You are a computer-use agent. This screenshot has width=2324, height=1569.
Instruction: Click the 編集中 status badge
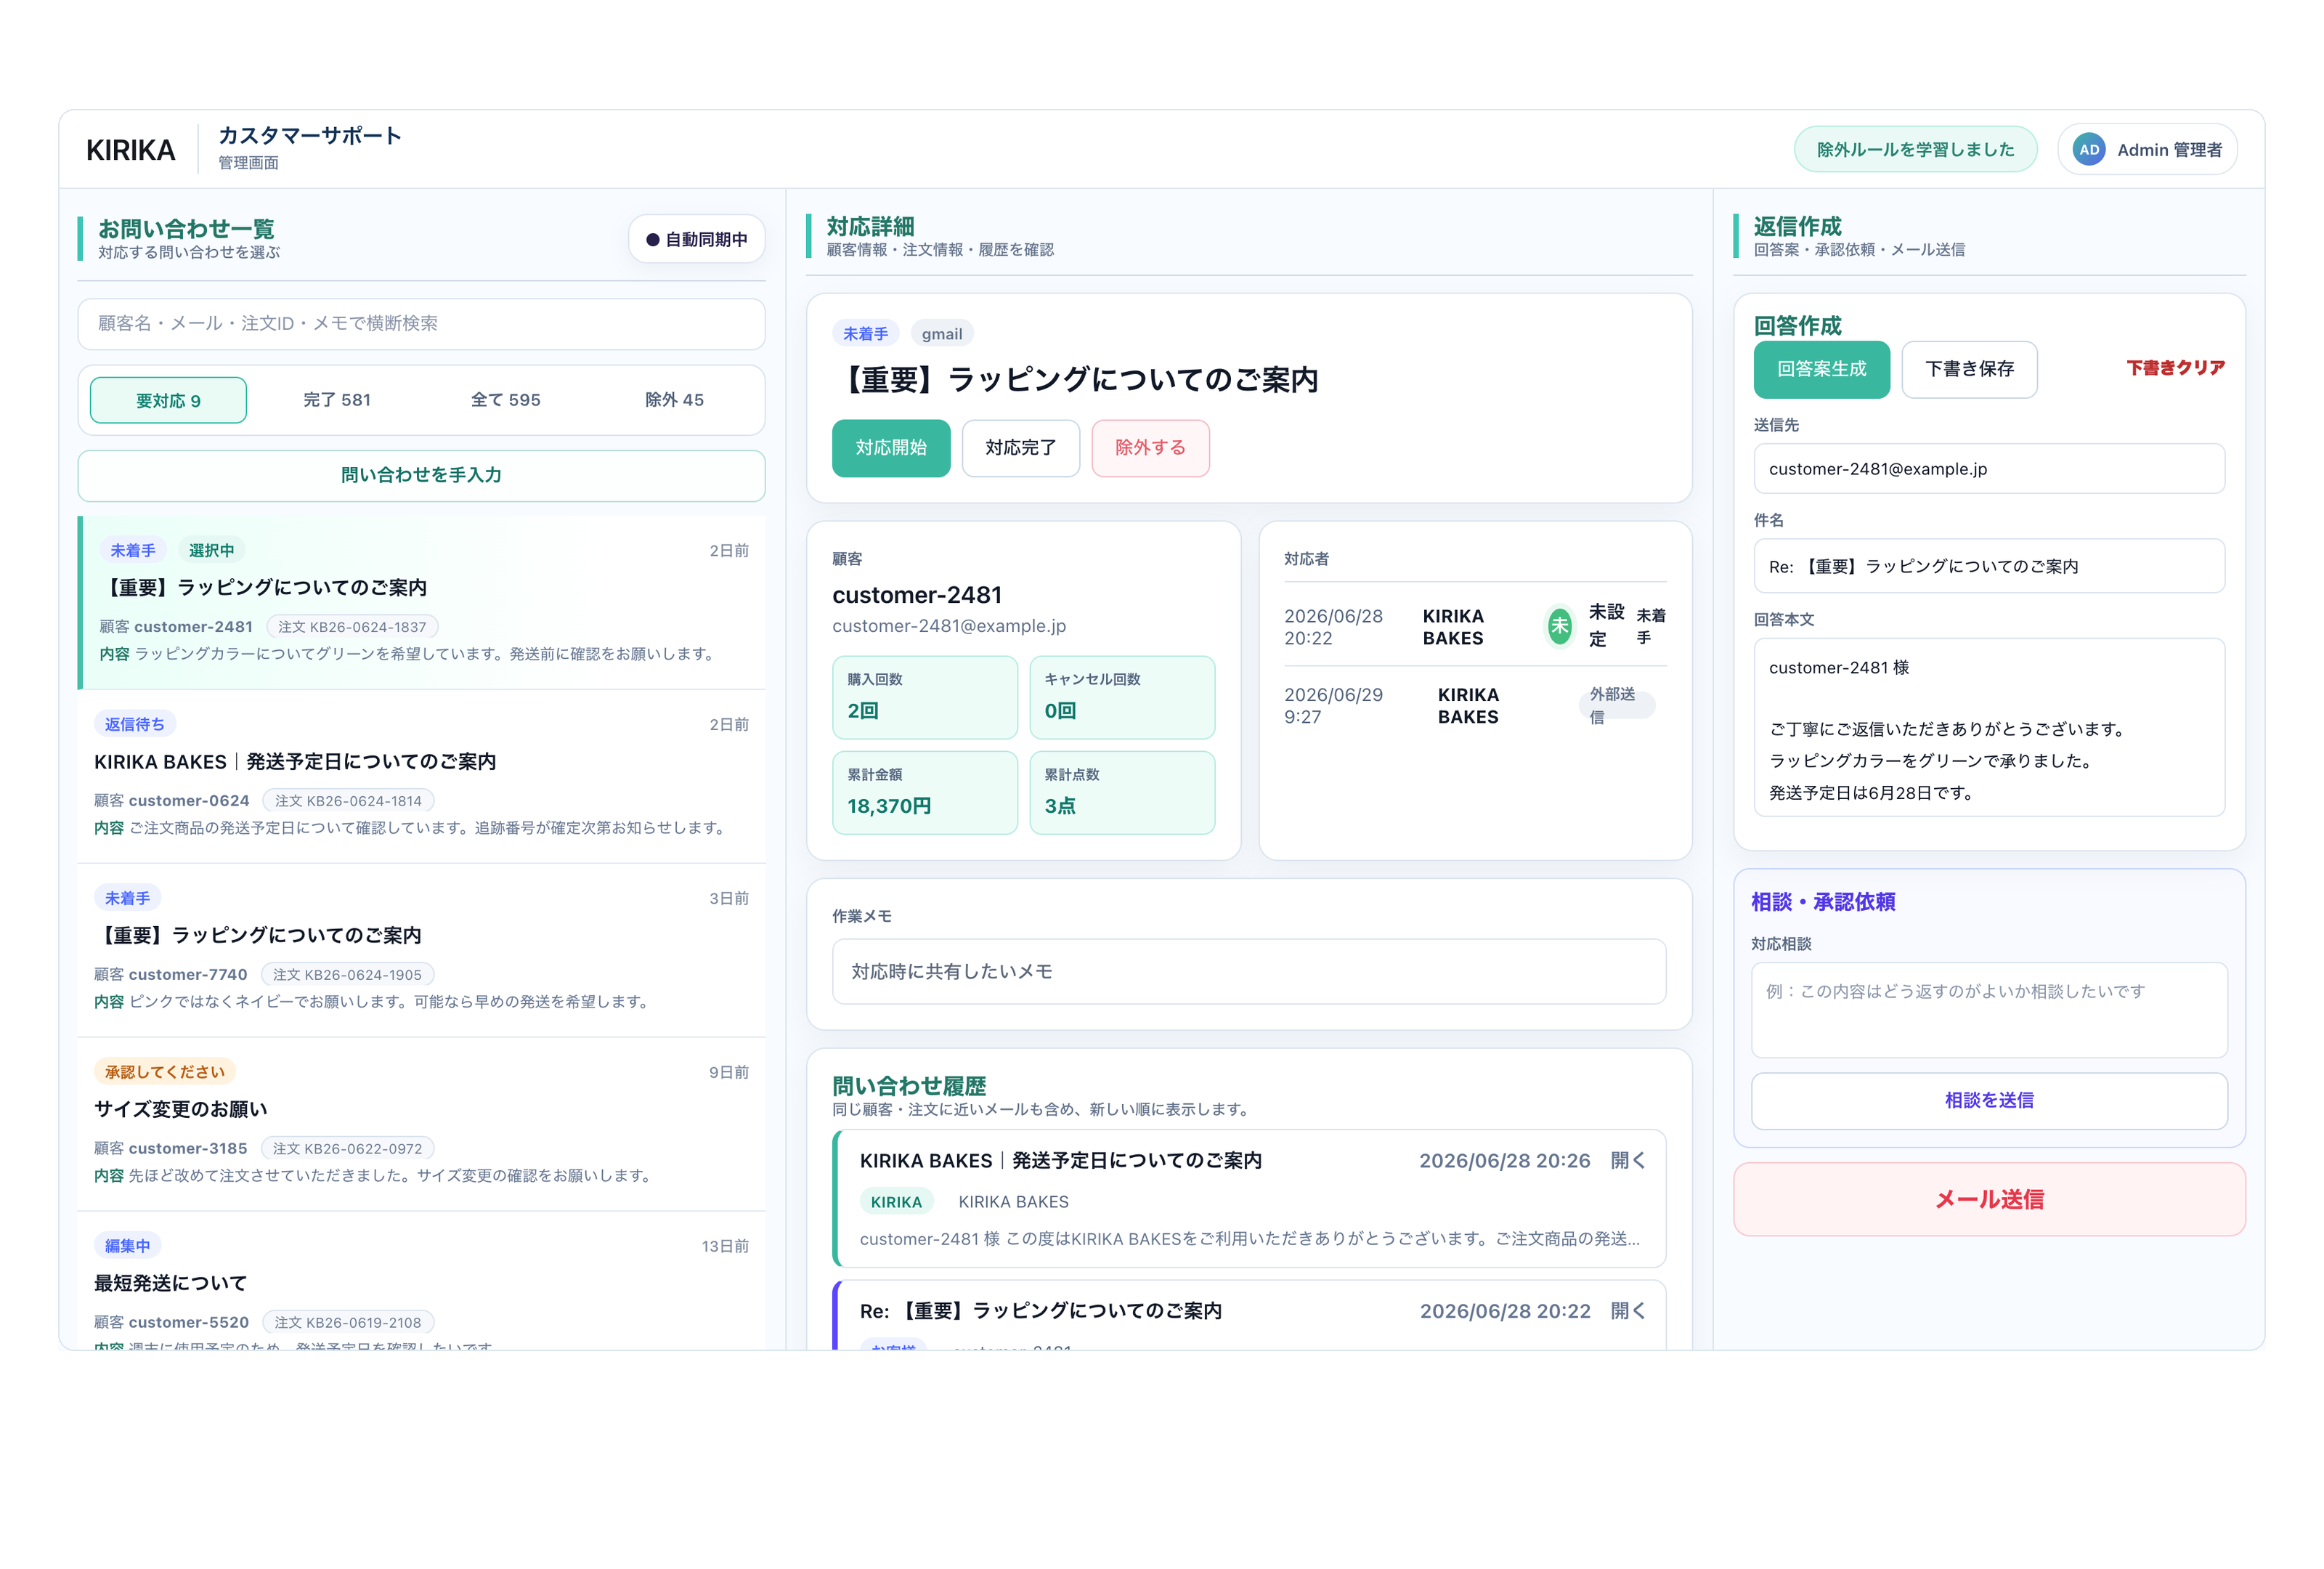click(x=128, y=1246)
